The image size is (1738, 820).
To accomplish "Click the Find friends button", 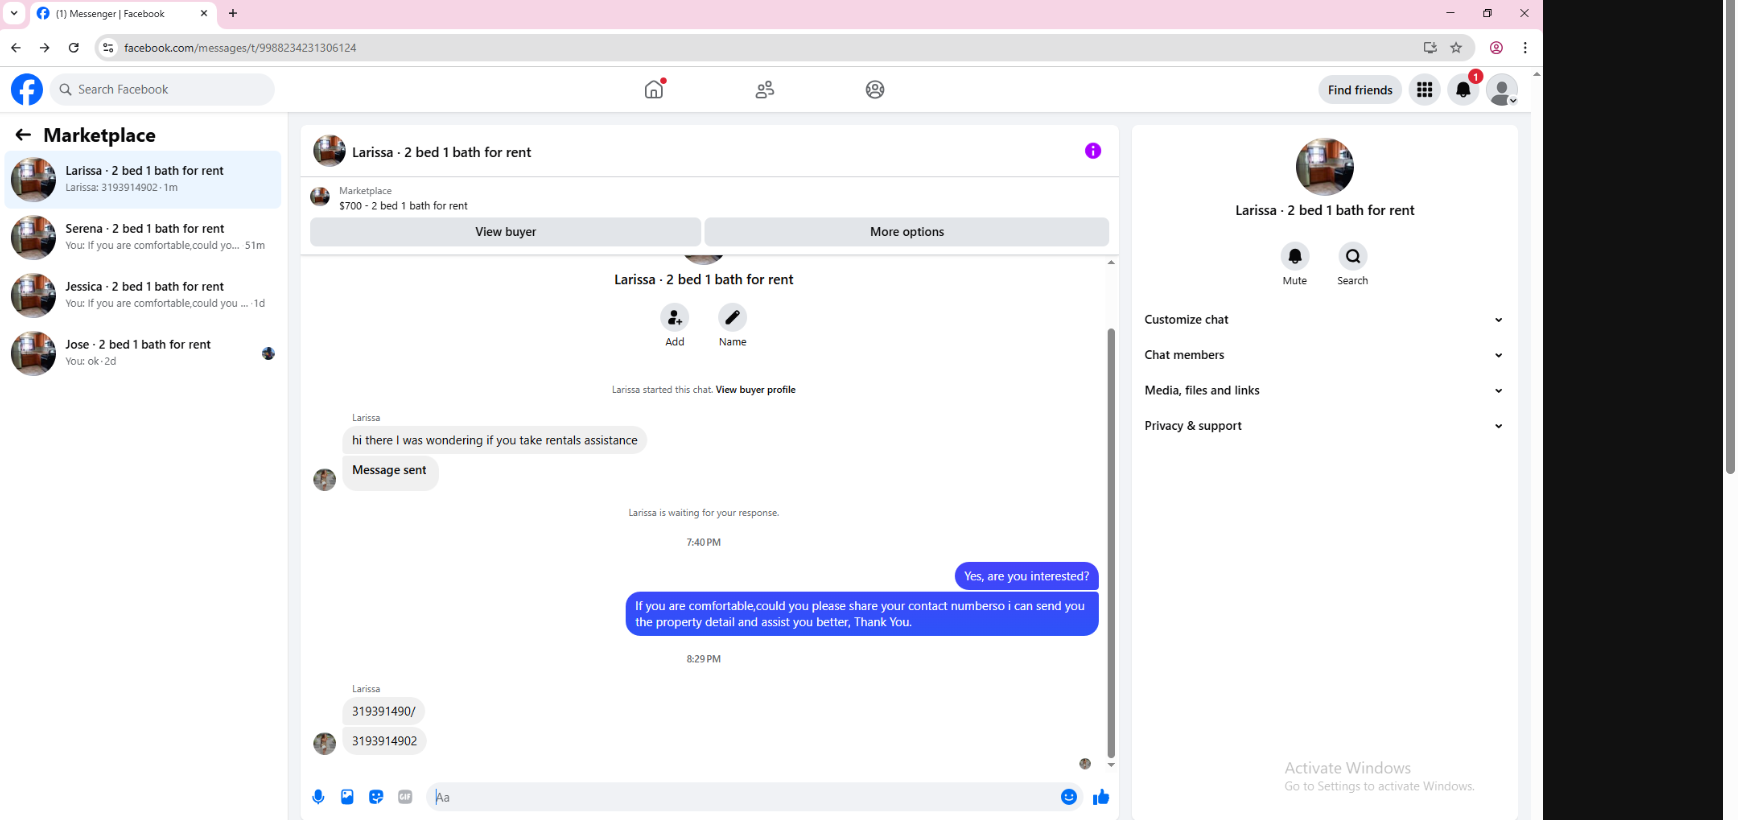I will 1360,90.
